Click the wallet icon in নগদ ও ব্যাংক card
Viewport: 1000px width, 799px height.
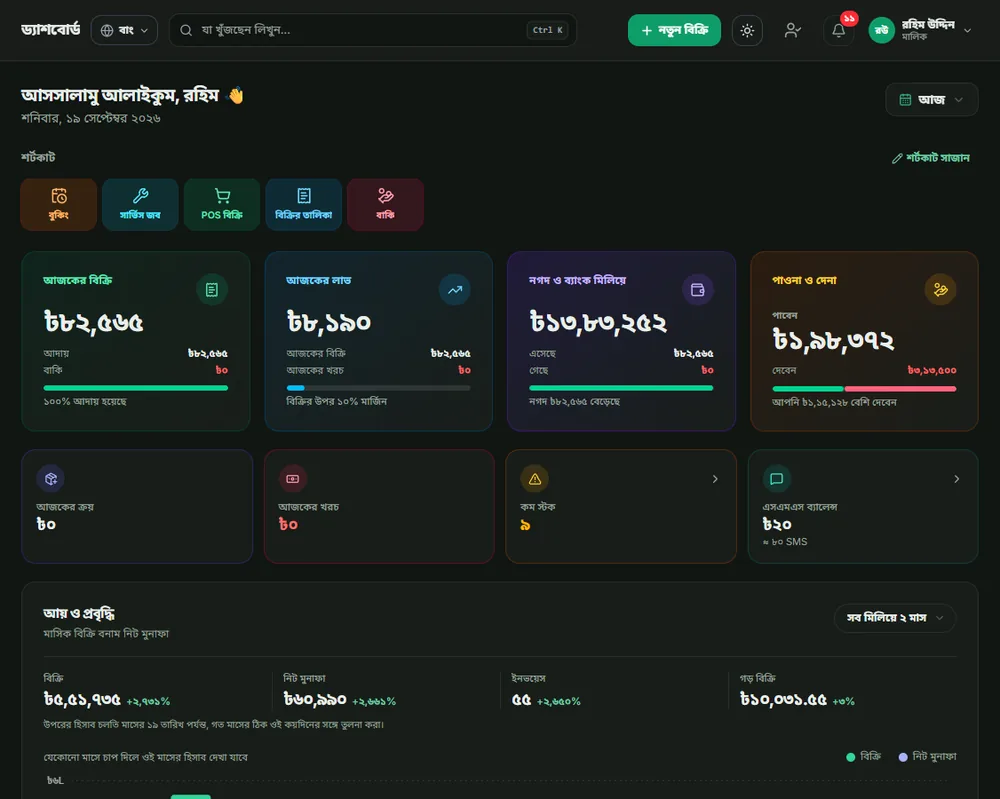698,290
